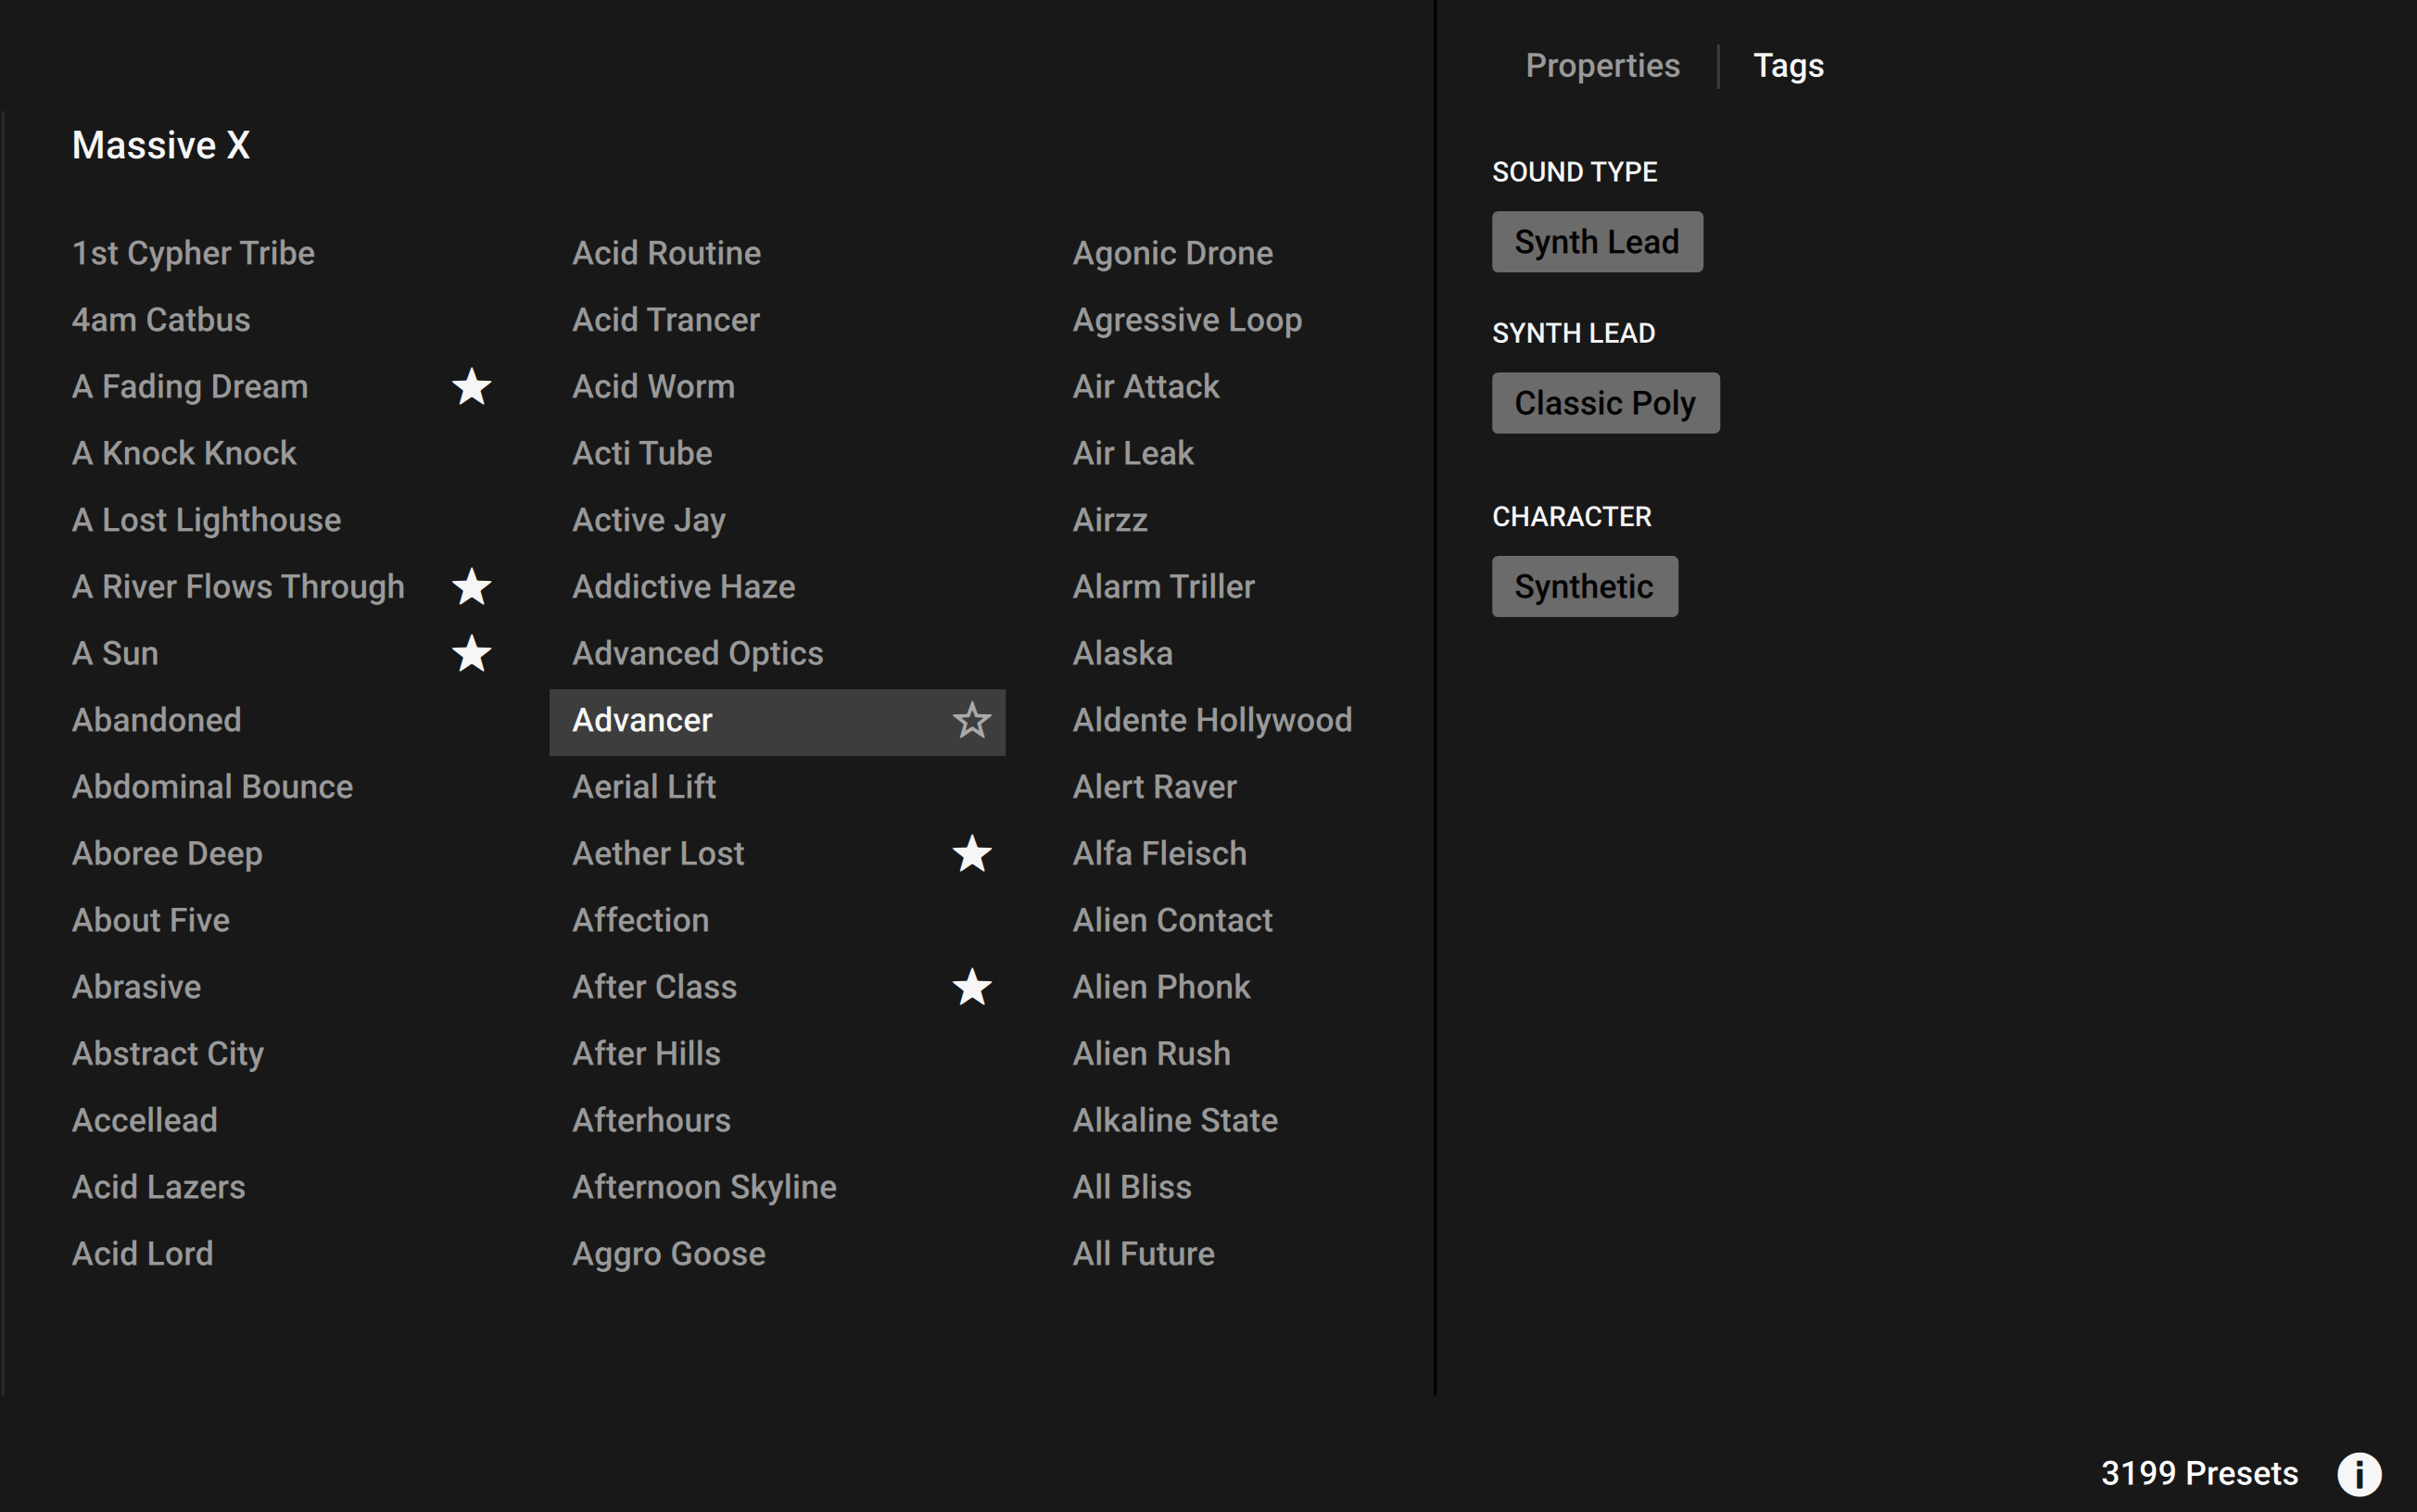Click the Classic Poly tag

[x=1605, y=403]
